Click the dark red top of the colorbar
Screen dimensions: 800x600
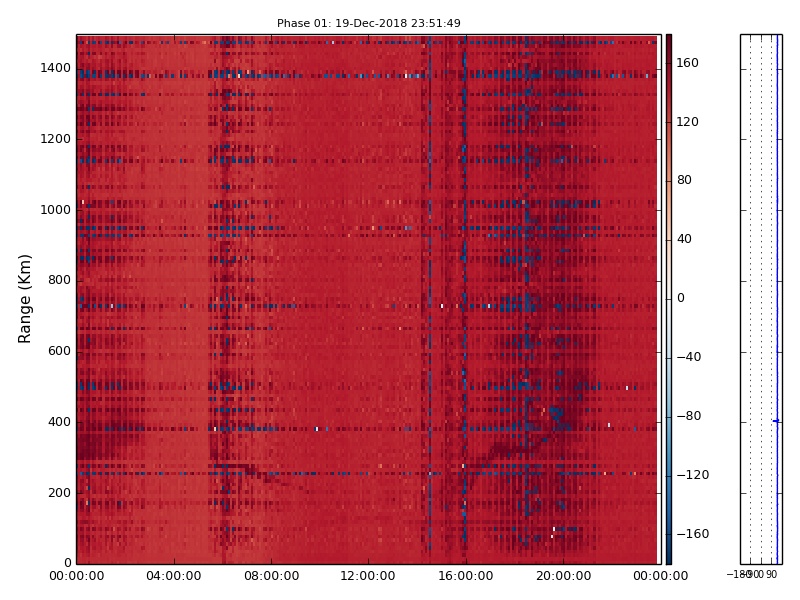(668, 40)
